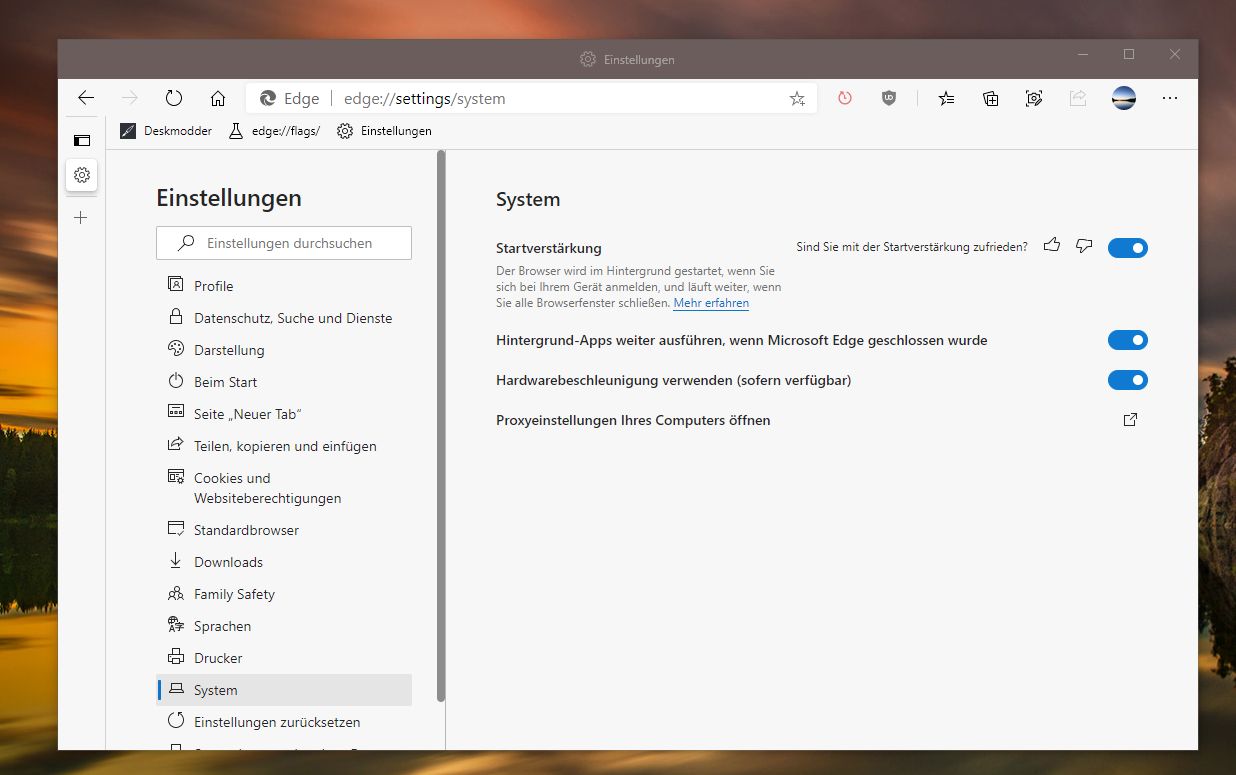The image size is (1236, 775).
Task: Follow the Mehr erfahren link
Action: [x=711, y=303]
